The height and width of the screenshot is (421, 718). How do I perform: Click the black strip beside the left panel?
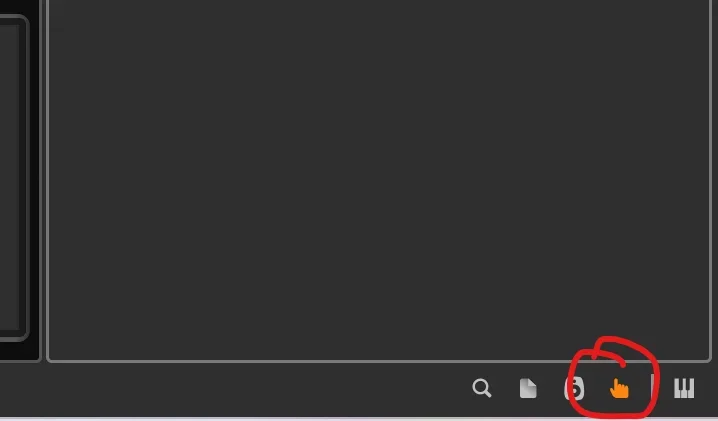[35, 179]
